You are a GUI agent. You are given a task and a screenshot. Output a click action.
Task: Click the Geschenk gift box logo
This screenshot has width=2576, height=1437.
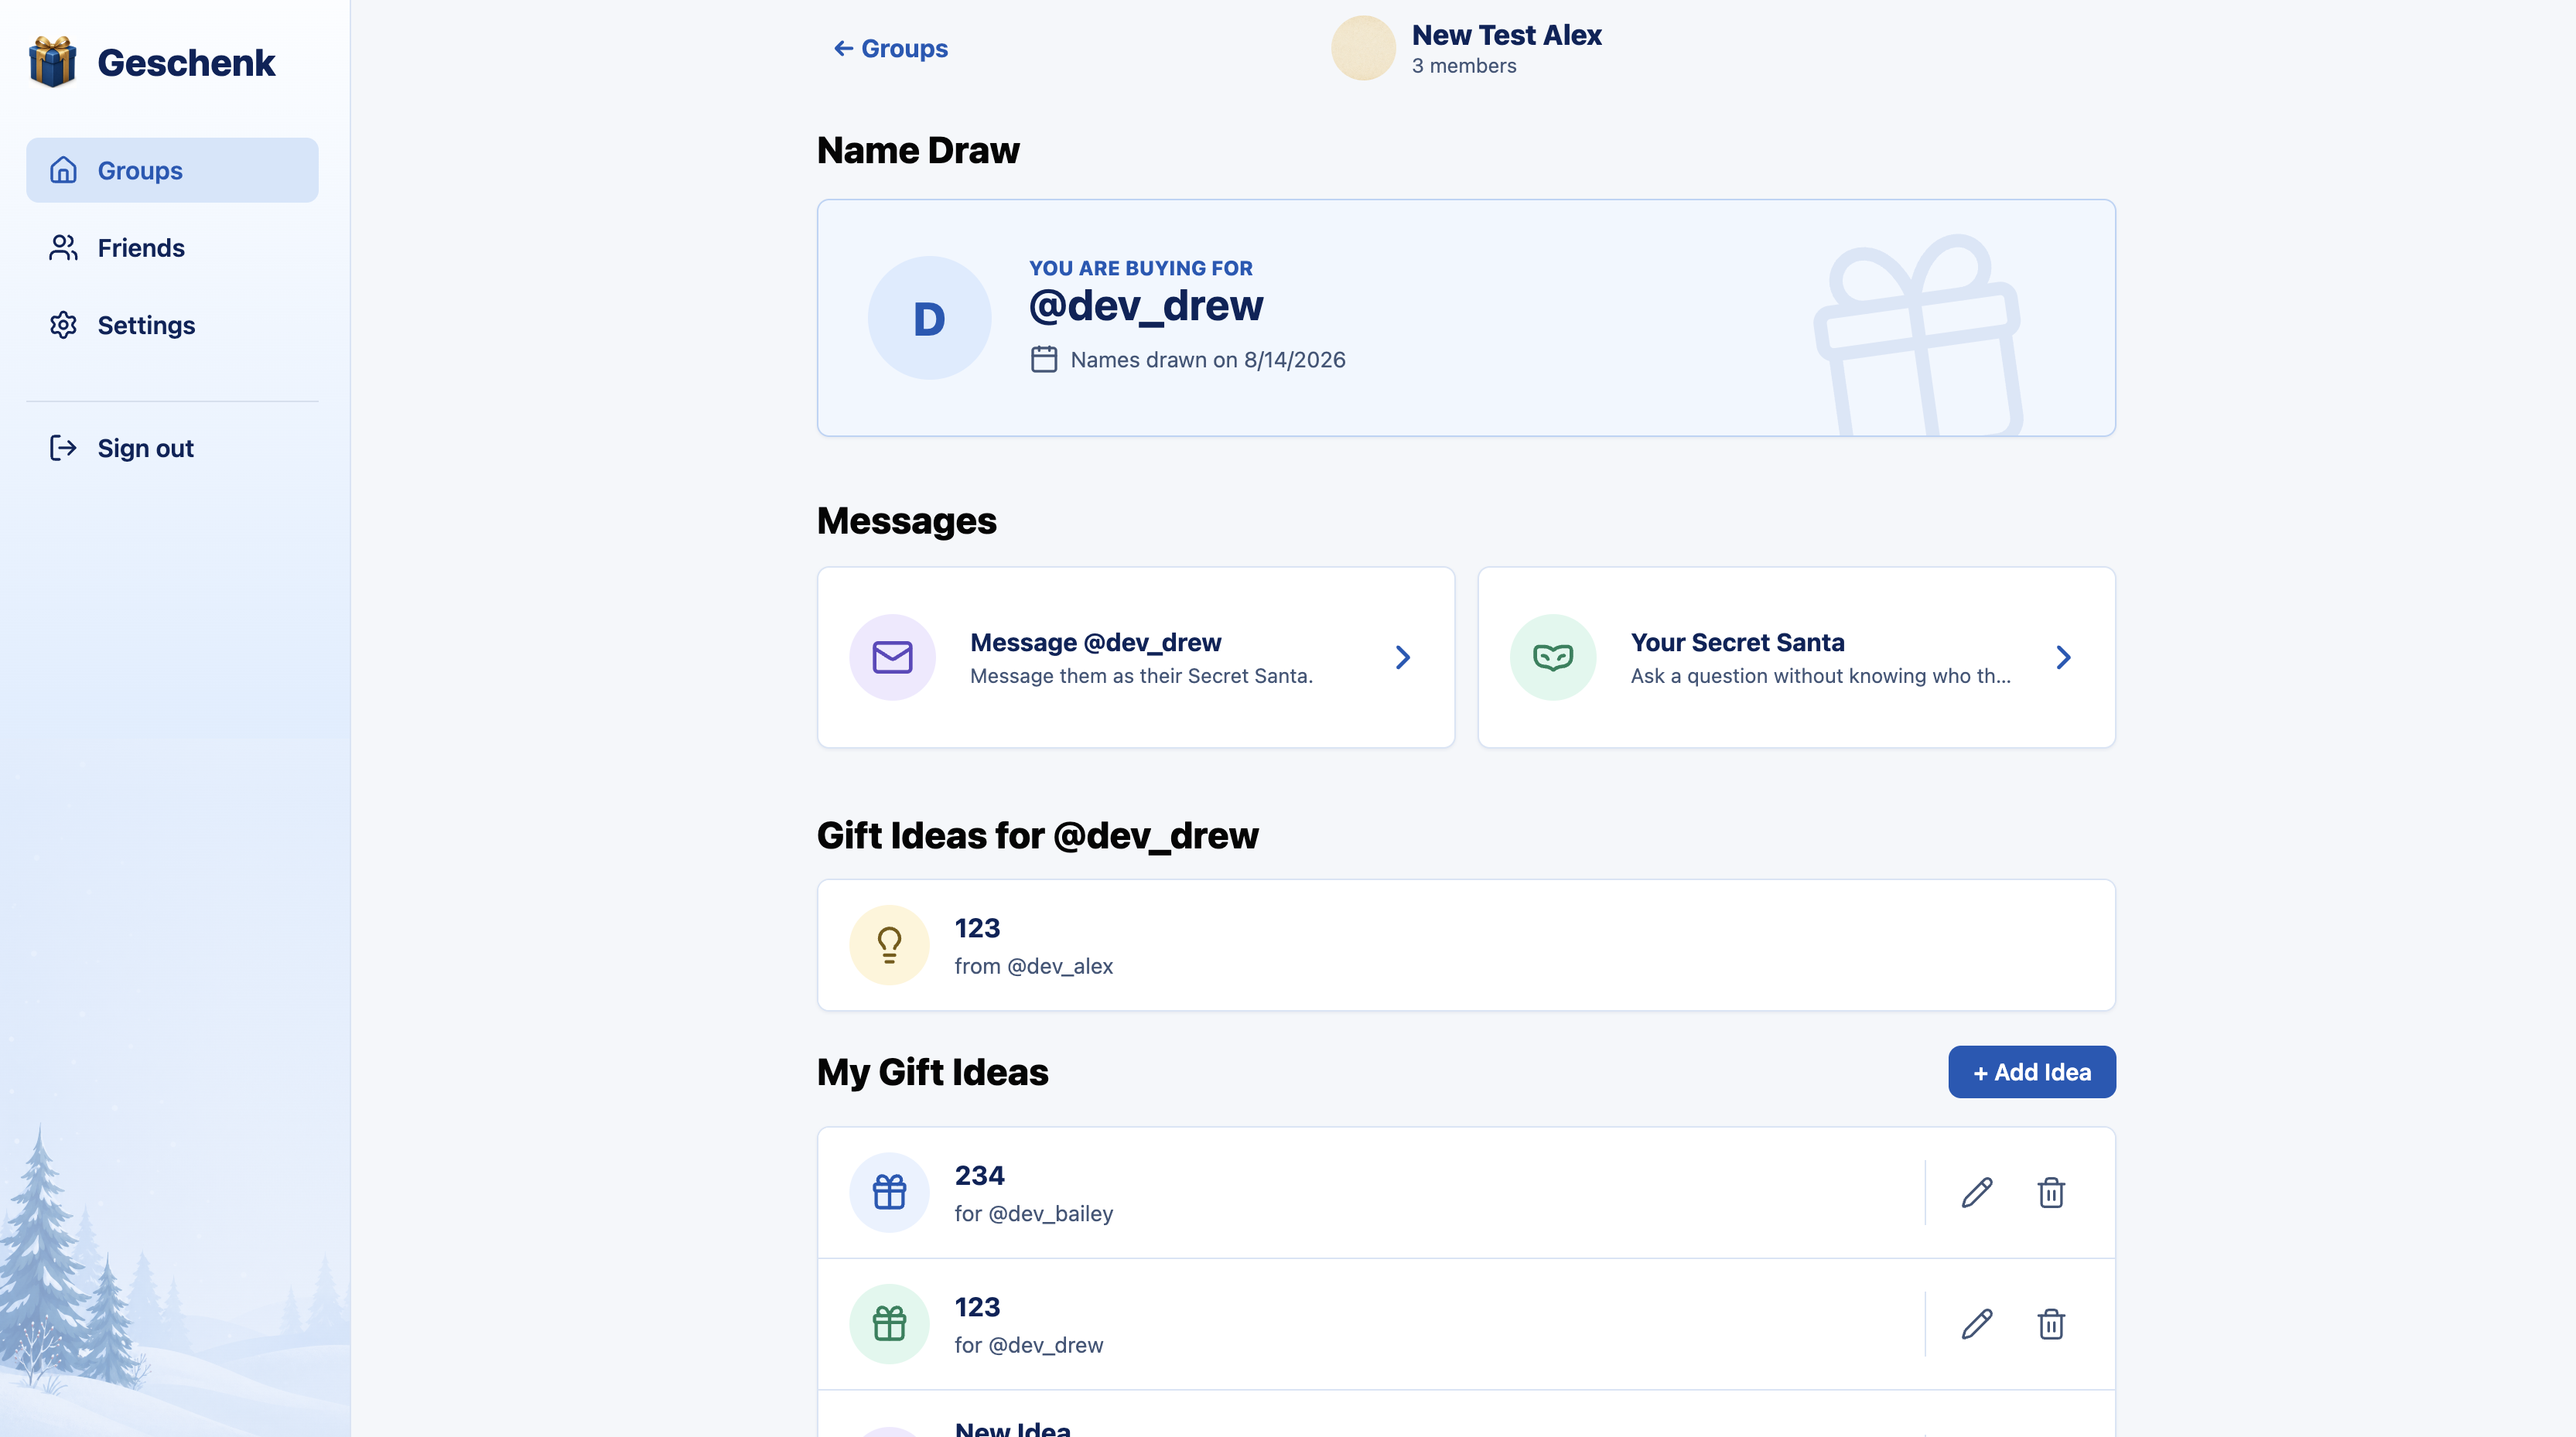pos(52,62)
